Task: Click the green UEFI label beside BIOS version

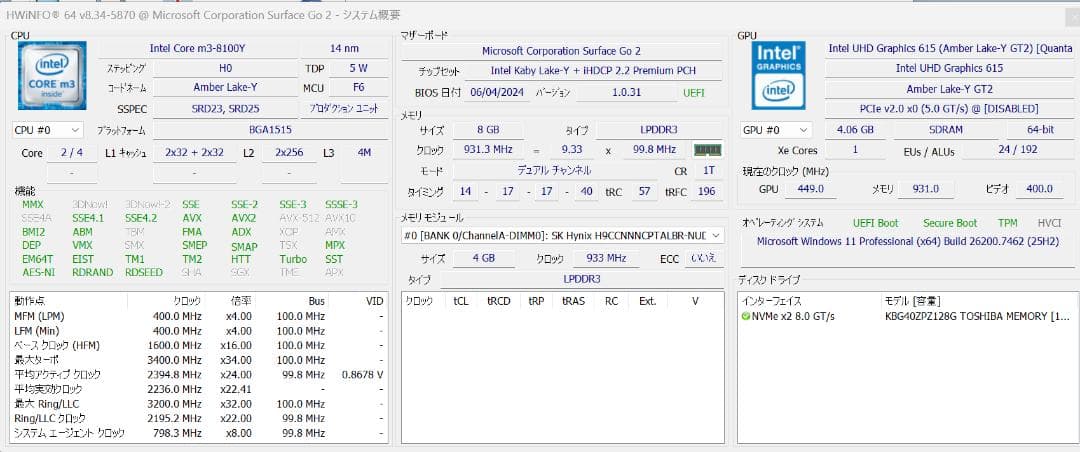Action: pos(694,92)
